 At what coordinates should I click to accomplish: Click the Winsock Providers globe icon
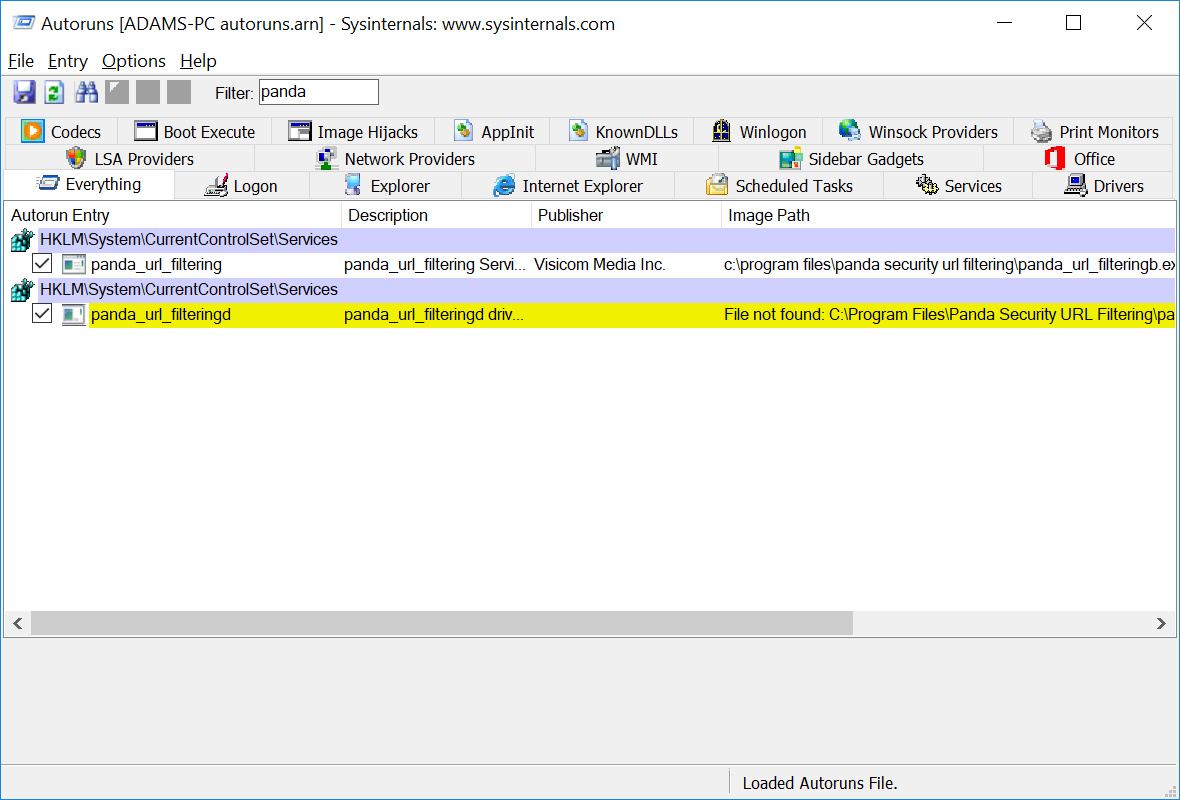click(x=850, y=130)
